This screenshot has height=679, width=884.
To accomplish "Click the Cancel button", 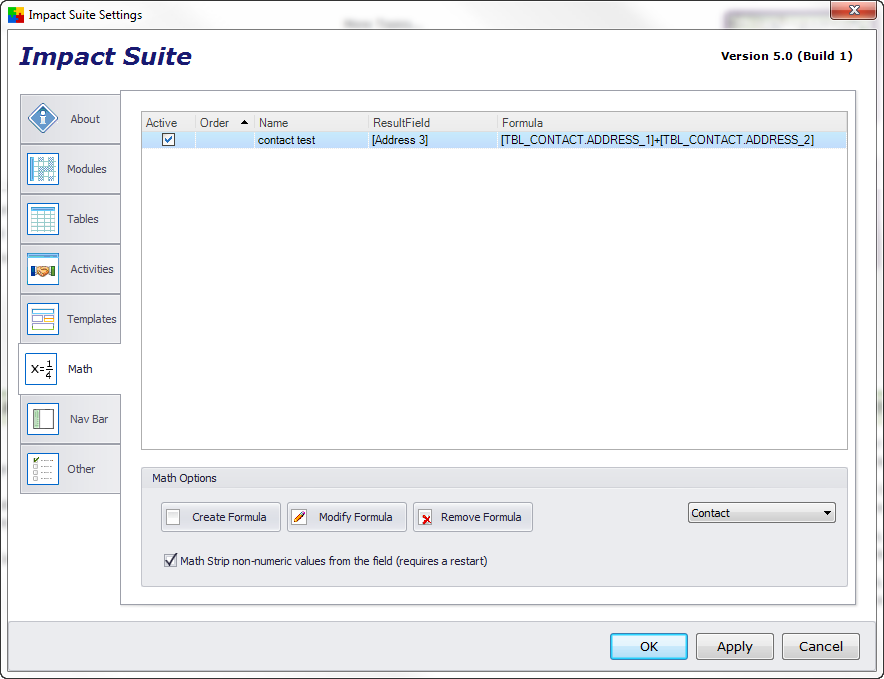I will [821, 646].
